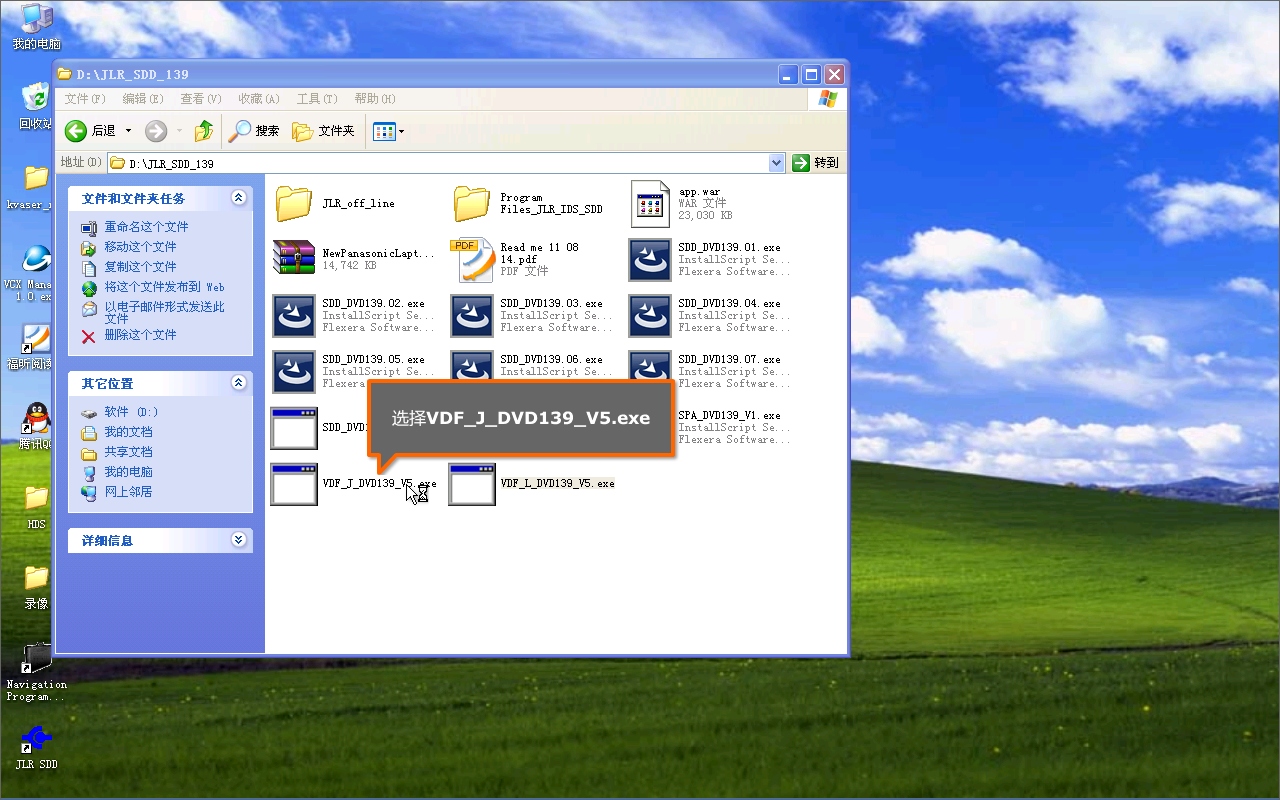
Task: Select the VDF_J_DVD139_V5.exe file icon
Action: pos(294,484)
